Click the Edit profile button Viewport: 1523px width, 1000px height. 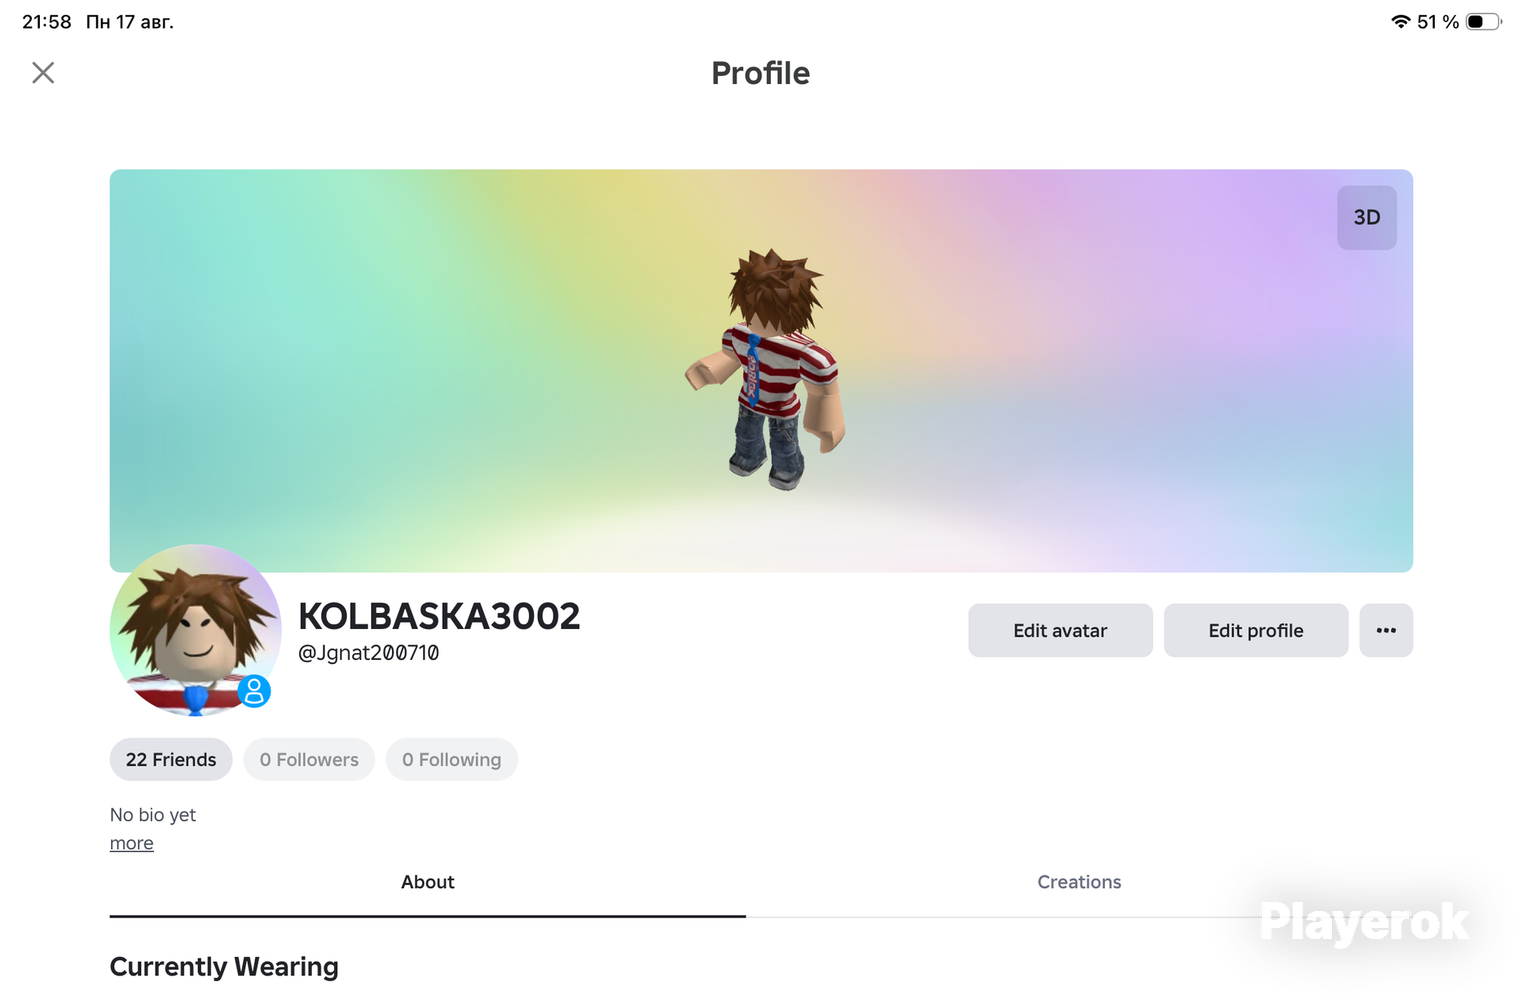pyautogui.click(x=1256, y=630)
